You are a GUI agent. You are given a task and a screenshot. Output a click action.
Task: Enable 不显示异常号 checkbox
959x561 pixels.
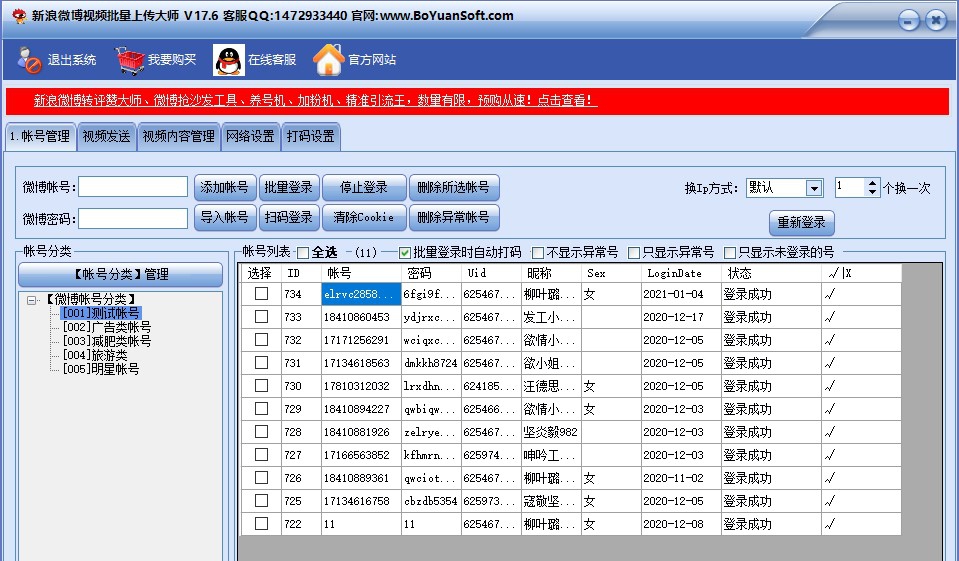click(x=538, y=253)
